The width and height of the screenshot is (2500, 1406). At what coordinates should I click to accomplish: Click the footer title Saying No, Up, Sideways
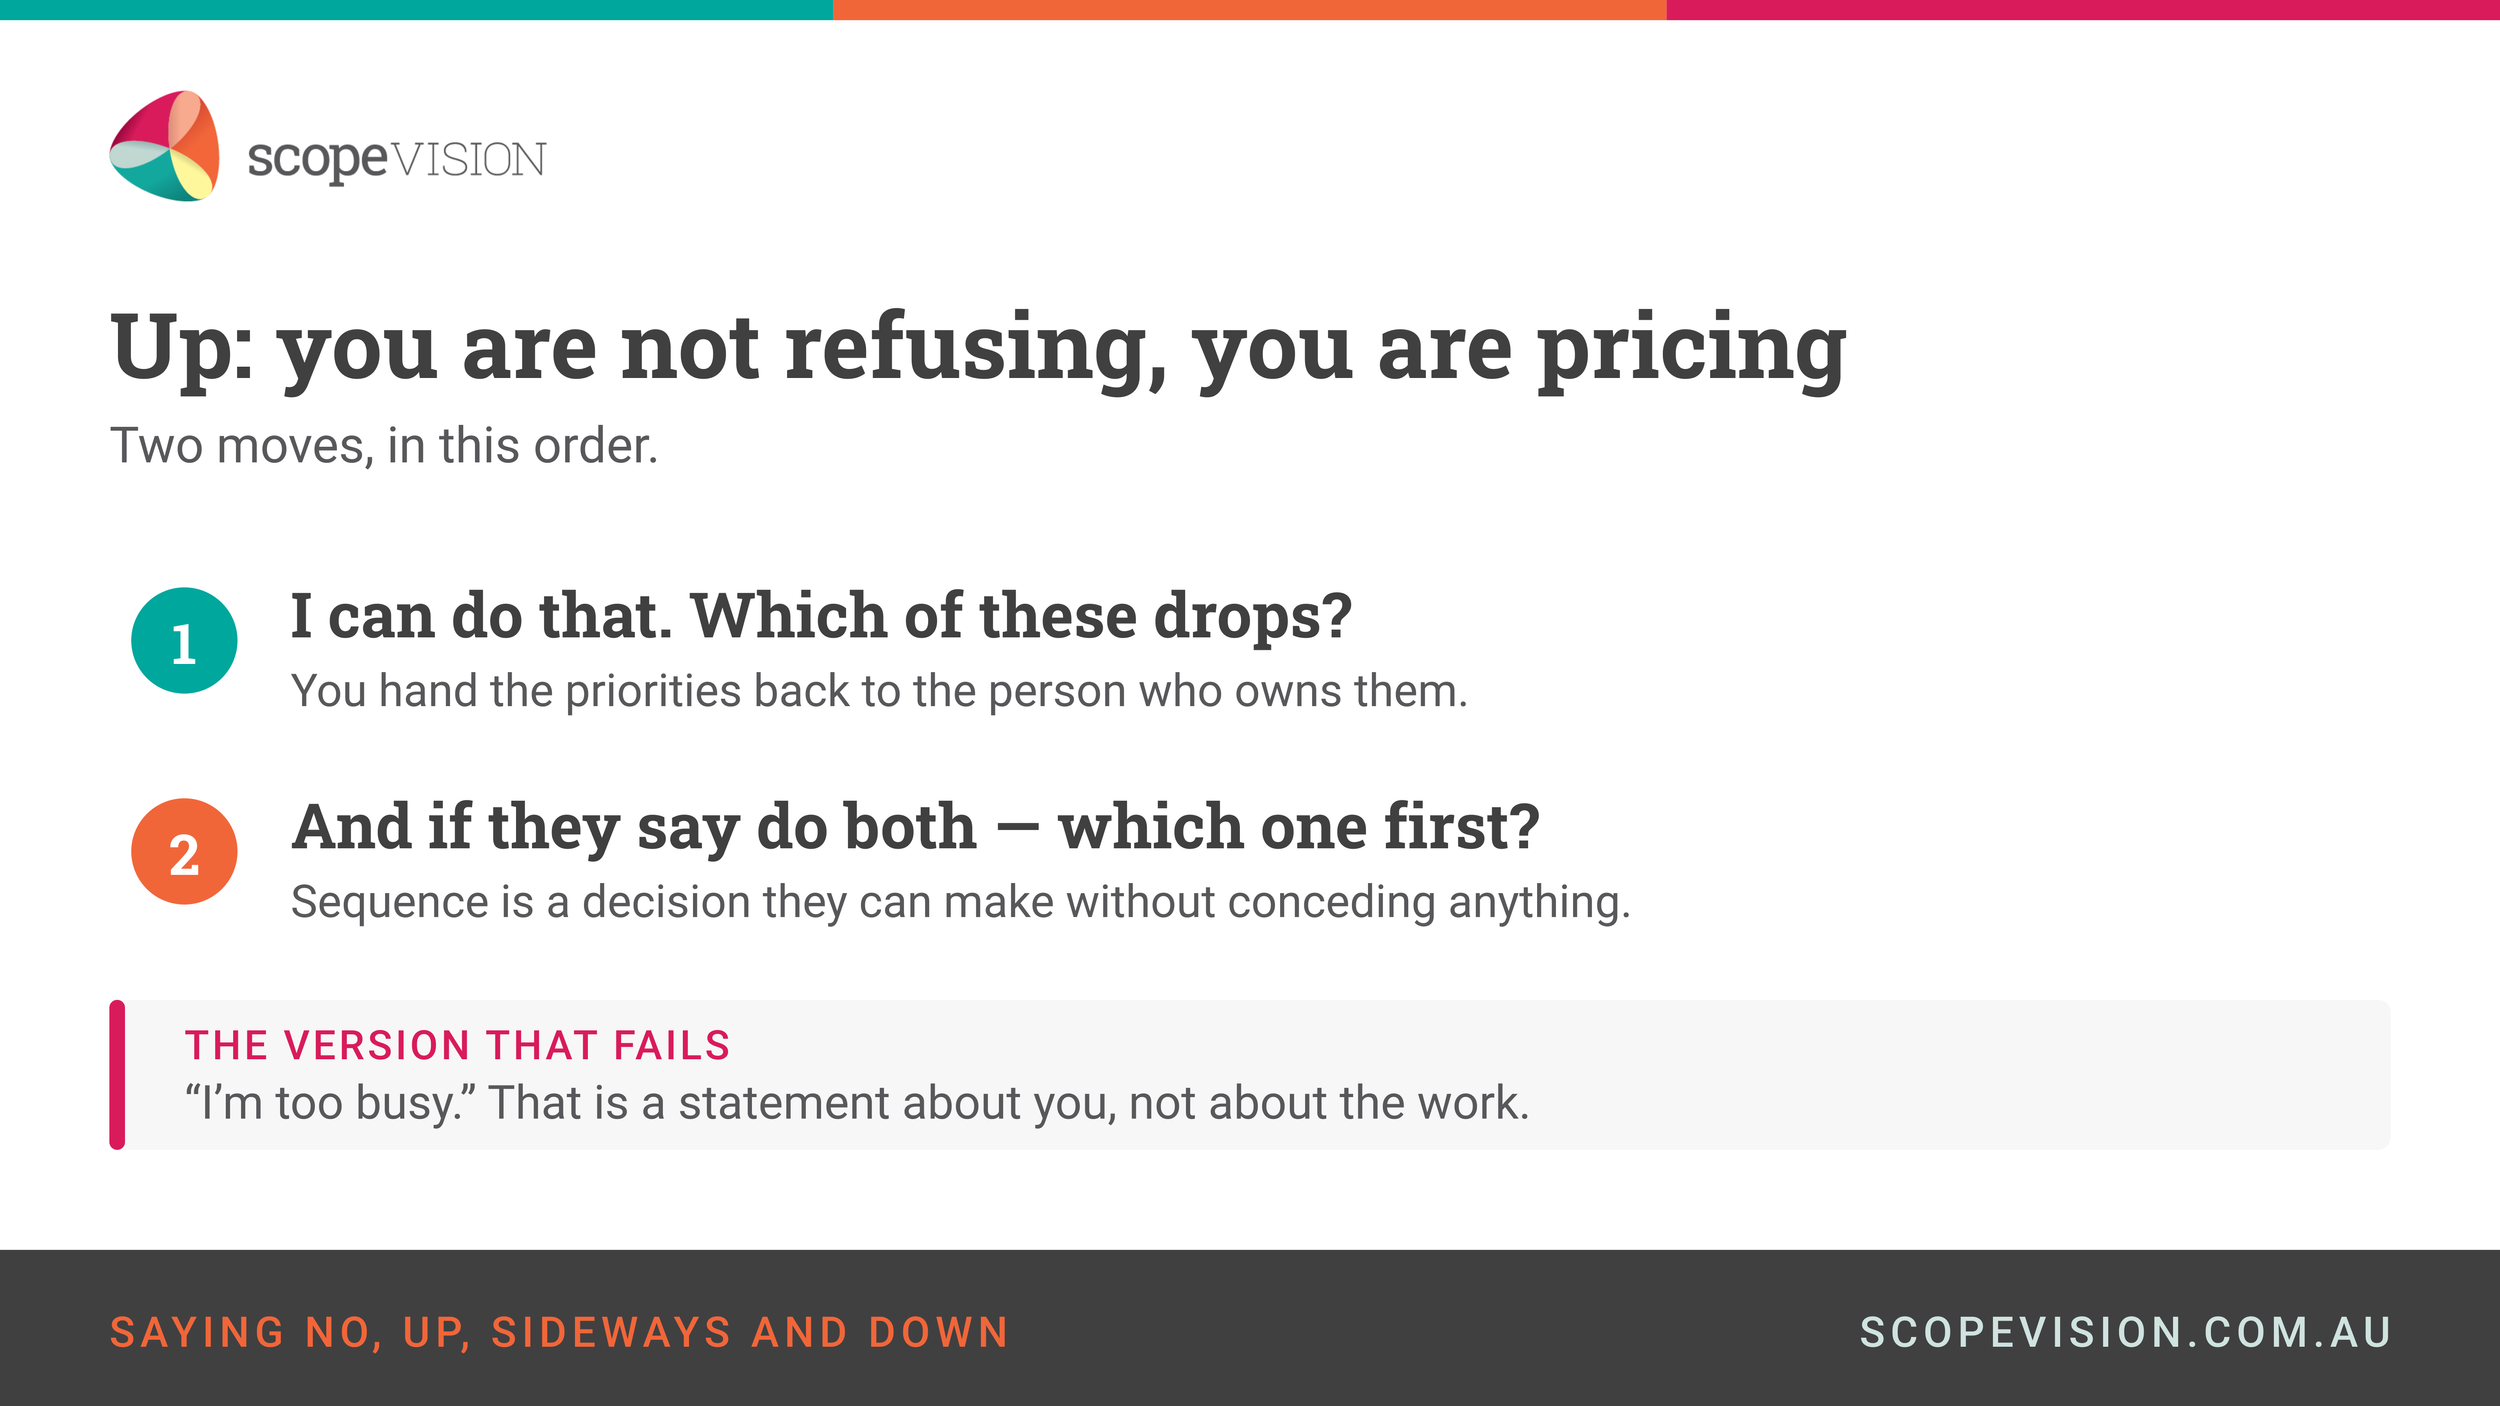(x=559, y=1333)
